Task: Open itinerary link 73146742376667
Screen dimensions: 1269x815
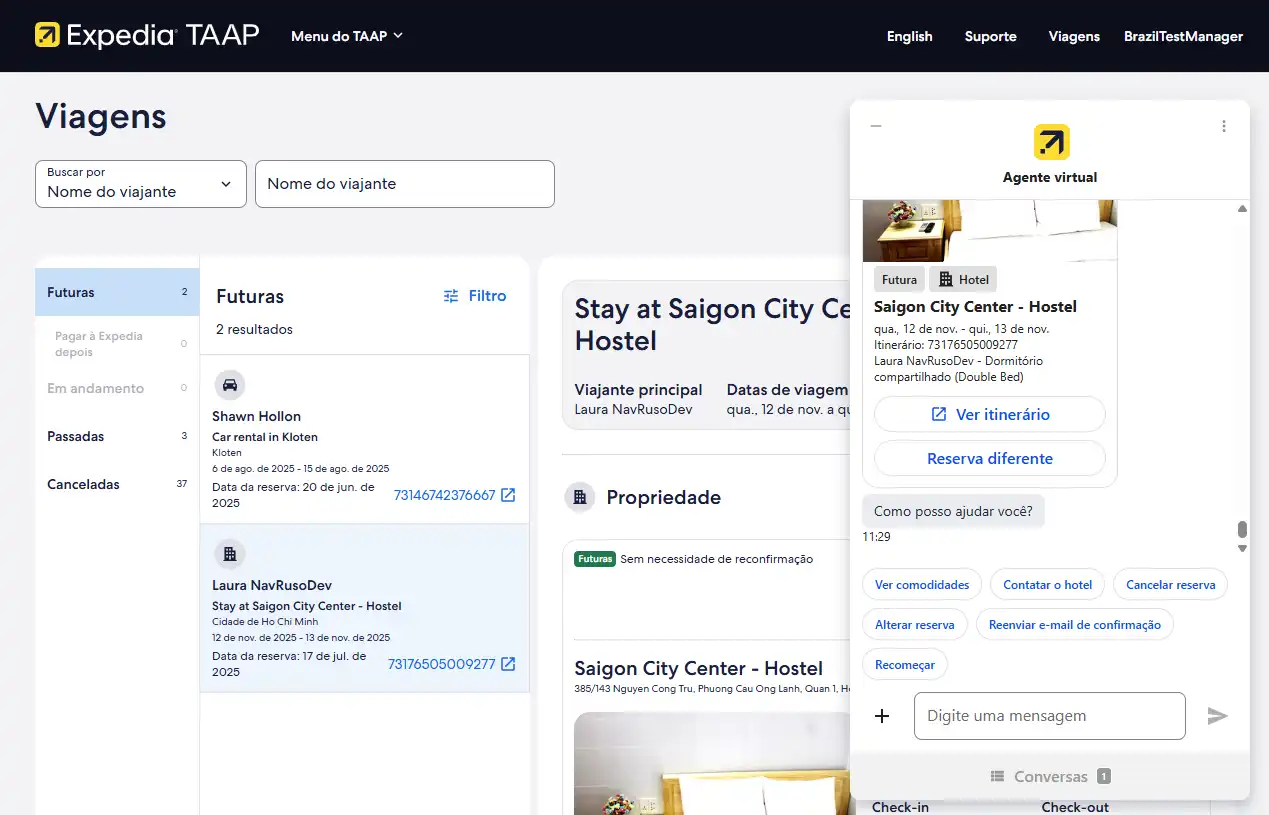Action: pyautogui.click(x=444, y=495)
